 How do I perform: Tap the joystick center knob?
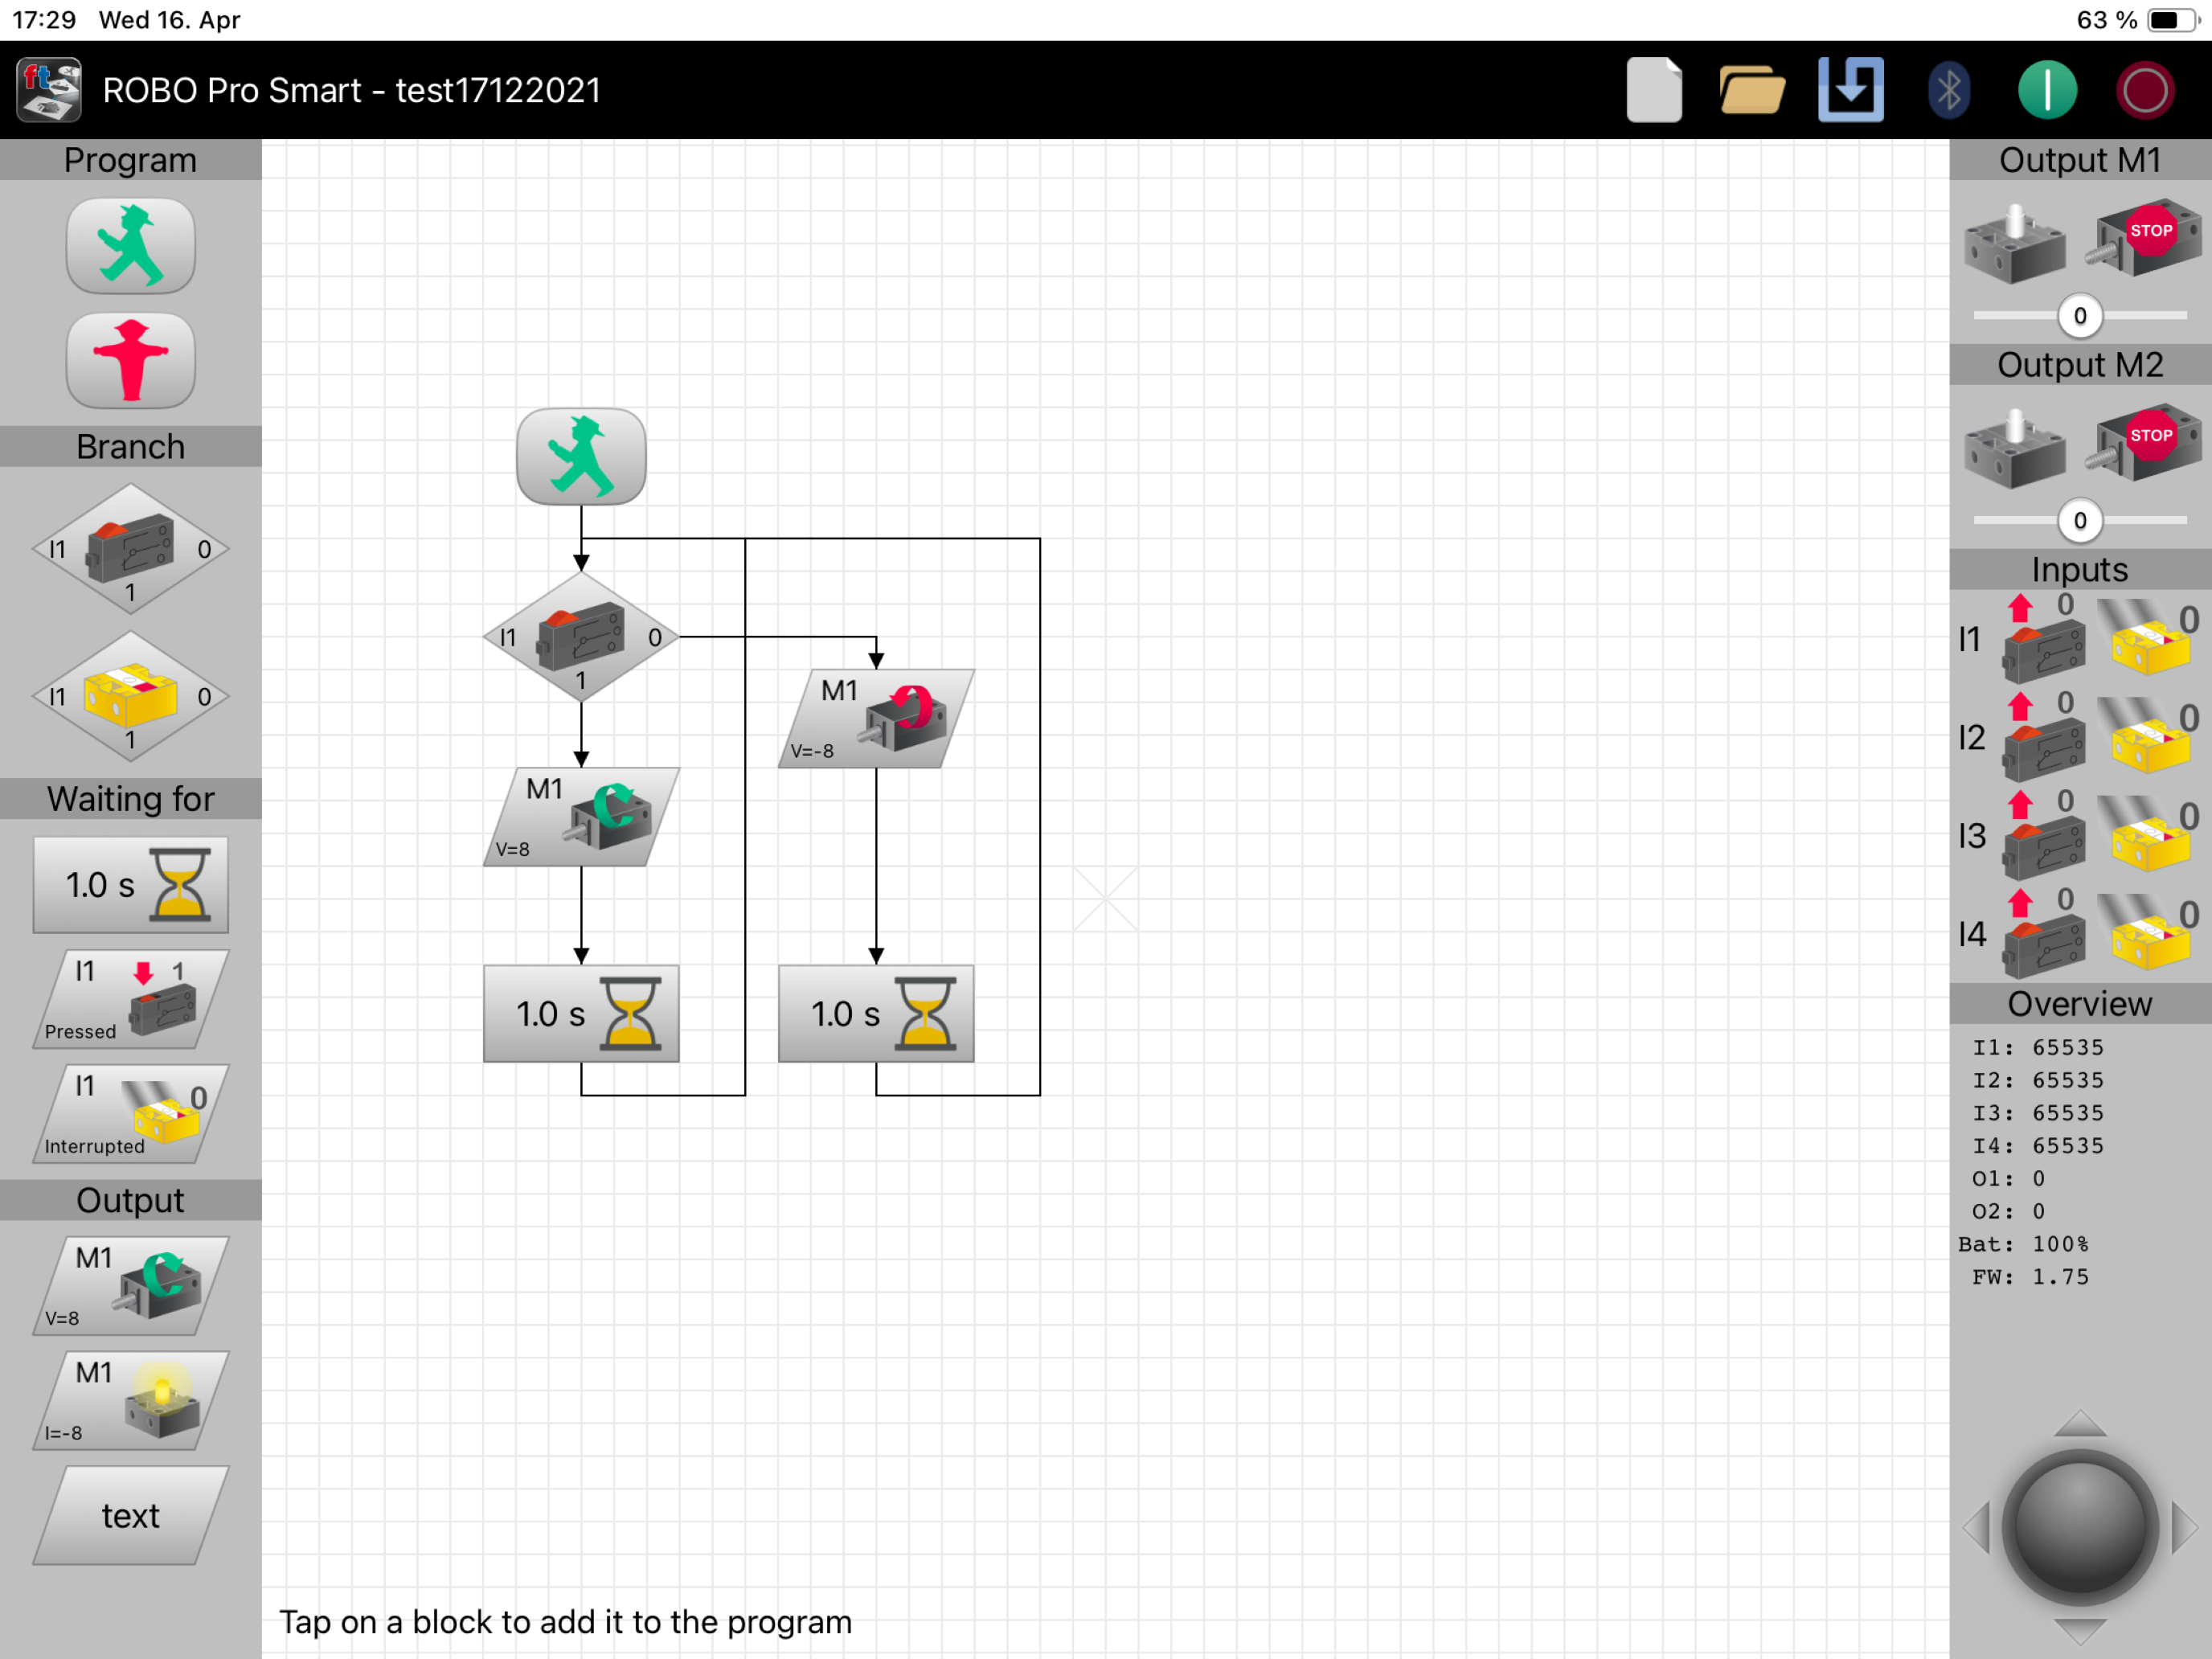[2080, 1527]
